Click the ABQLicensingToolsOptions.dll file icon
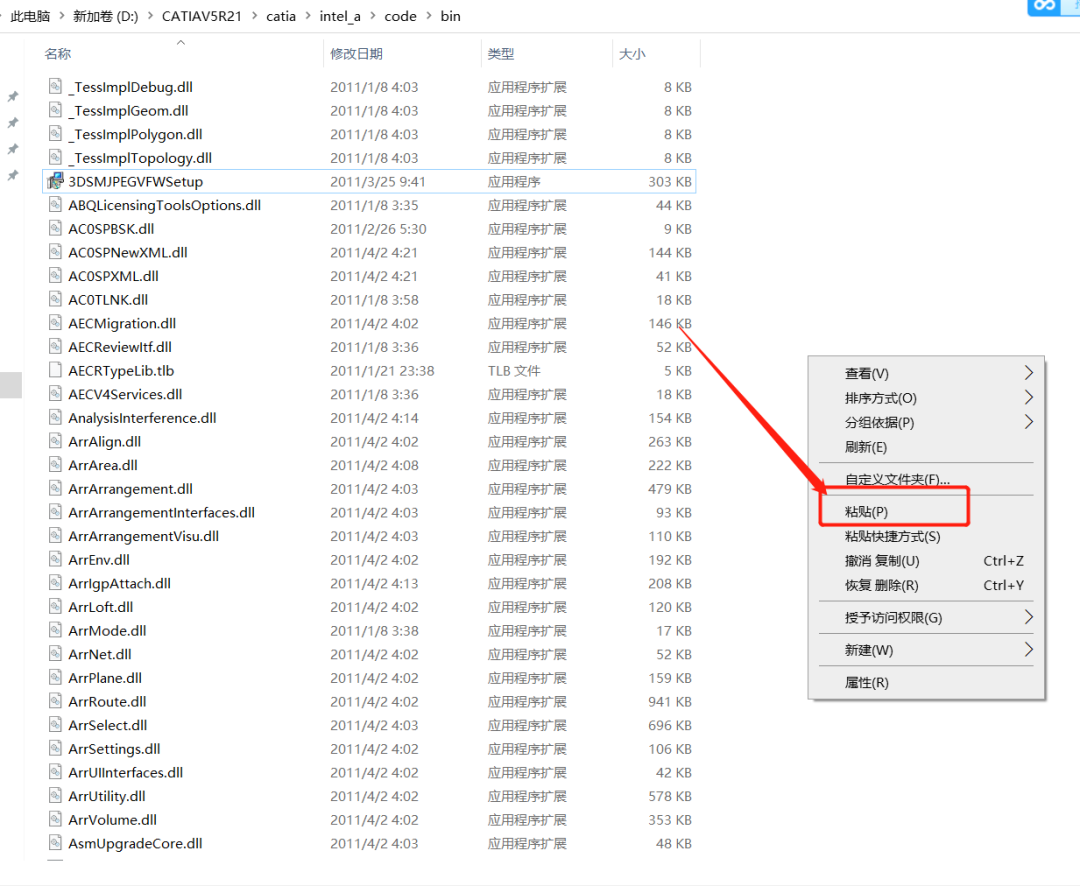1080x886 pixels. (x=56, y=205)
